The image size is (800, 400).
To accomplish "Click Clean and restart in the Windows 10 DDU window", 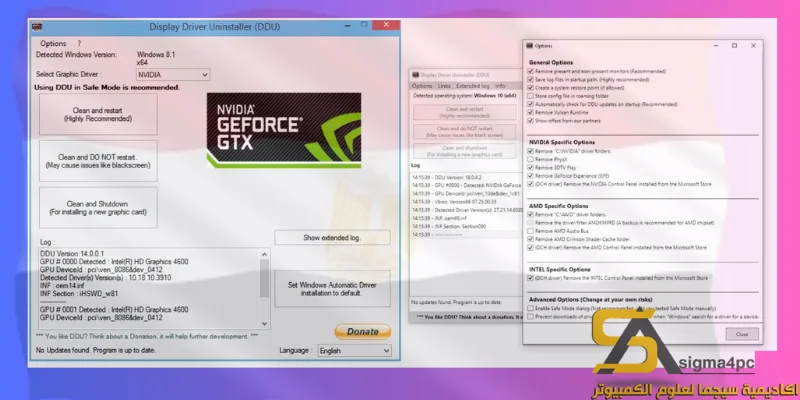I will click(x=464, y=112).
